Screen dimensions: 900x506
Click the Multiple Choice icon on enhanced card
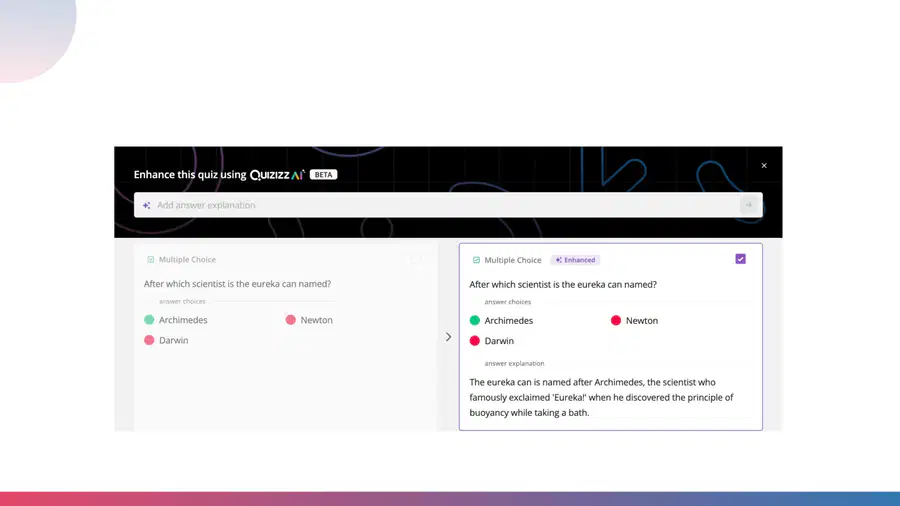(x=476, y=260)
